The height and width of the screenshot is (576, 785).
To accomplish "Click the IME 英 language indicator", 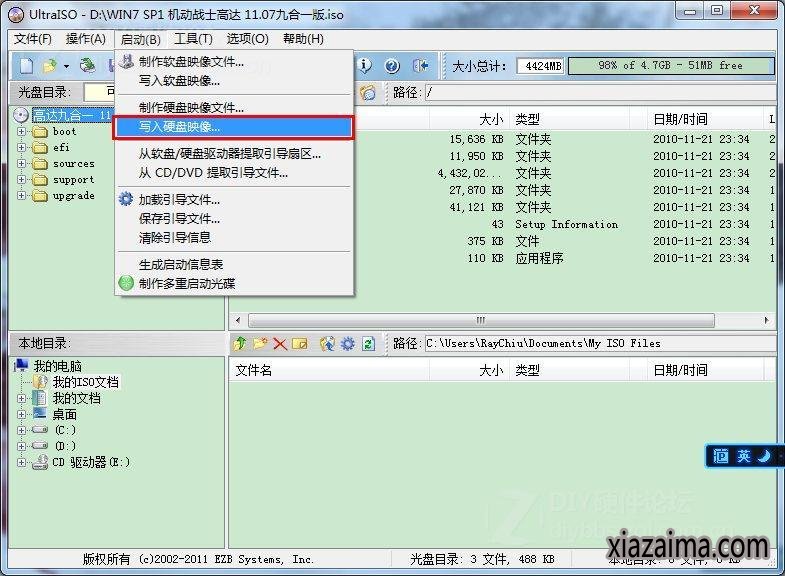I will pyautogui.click(x=744, y=456).
